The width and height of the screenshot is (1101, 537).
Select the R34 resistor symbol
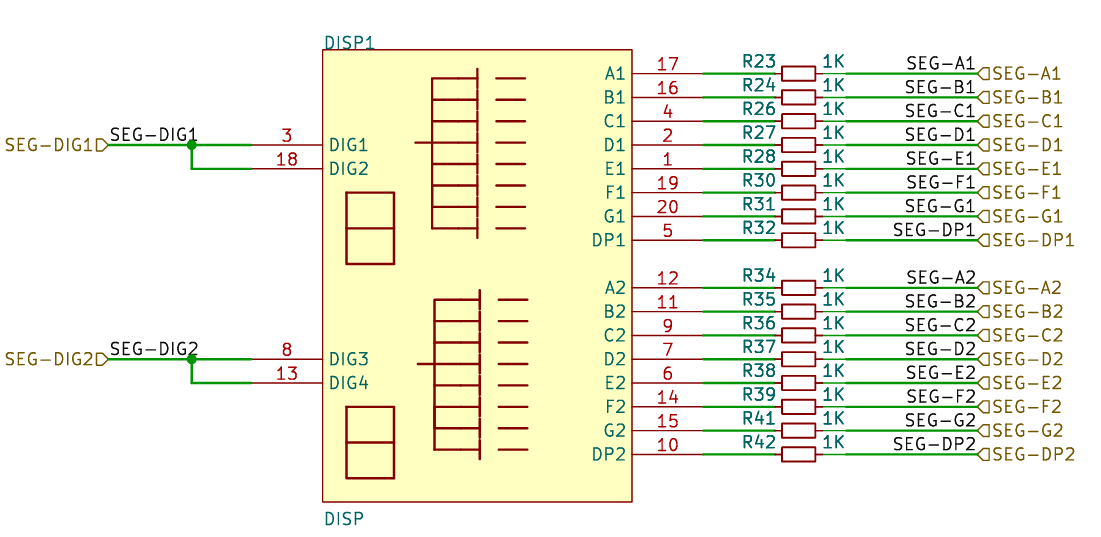(798, 287)
